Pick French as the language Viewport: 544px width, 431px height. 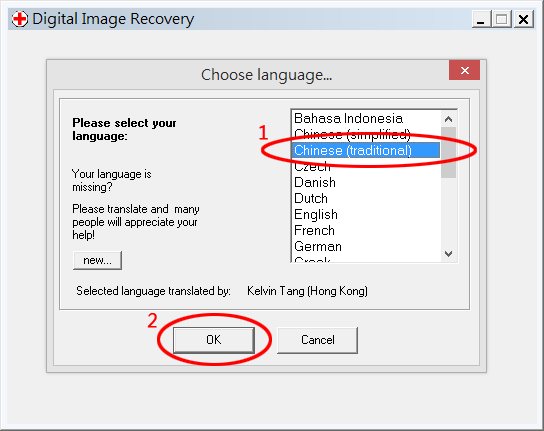pos(366,230)
